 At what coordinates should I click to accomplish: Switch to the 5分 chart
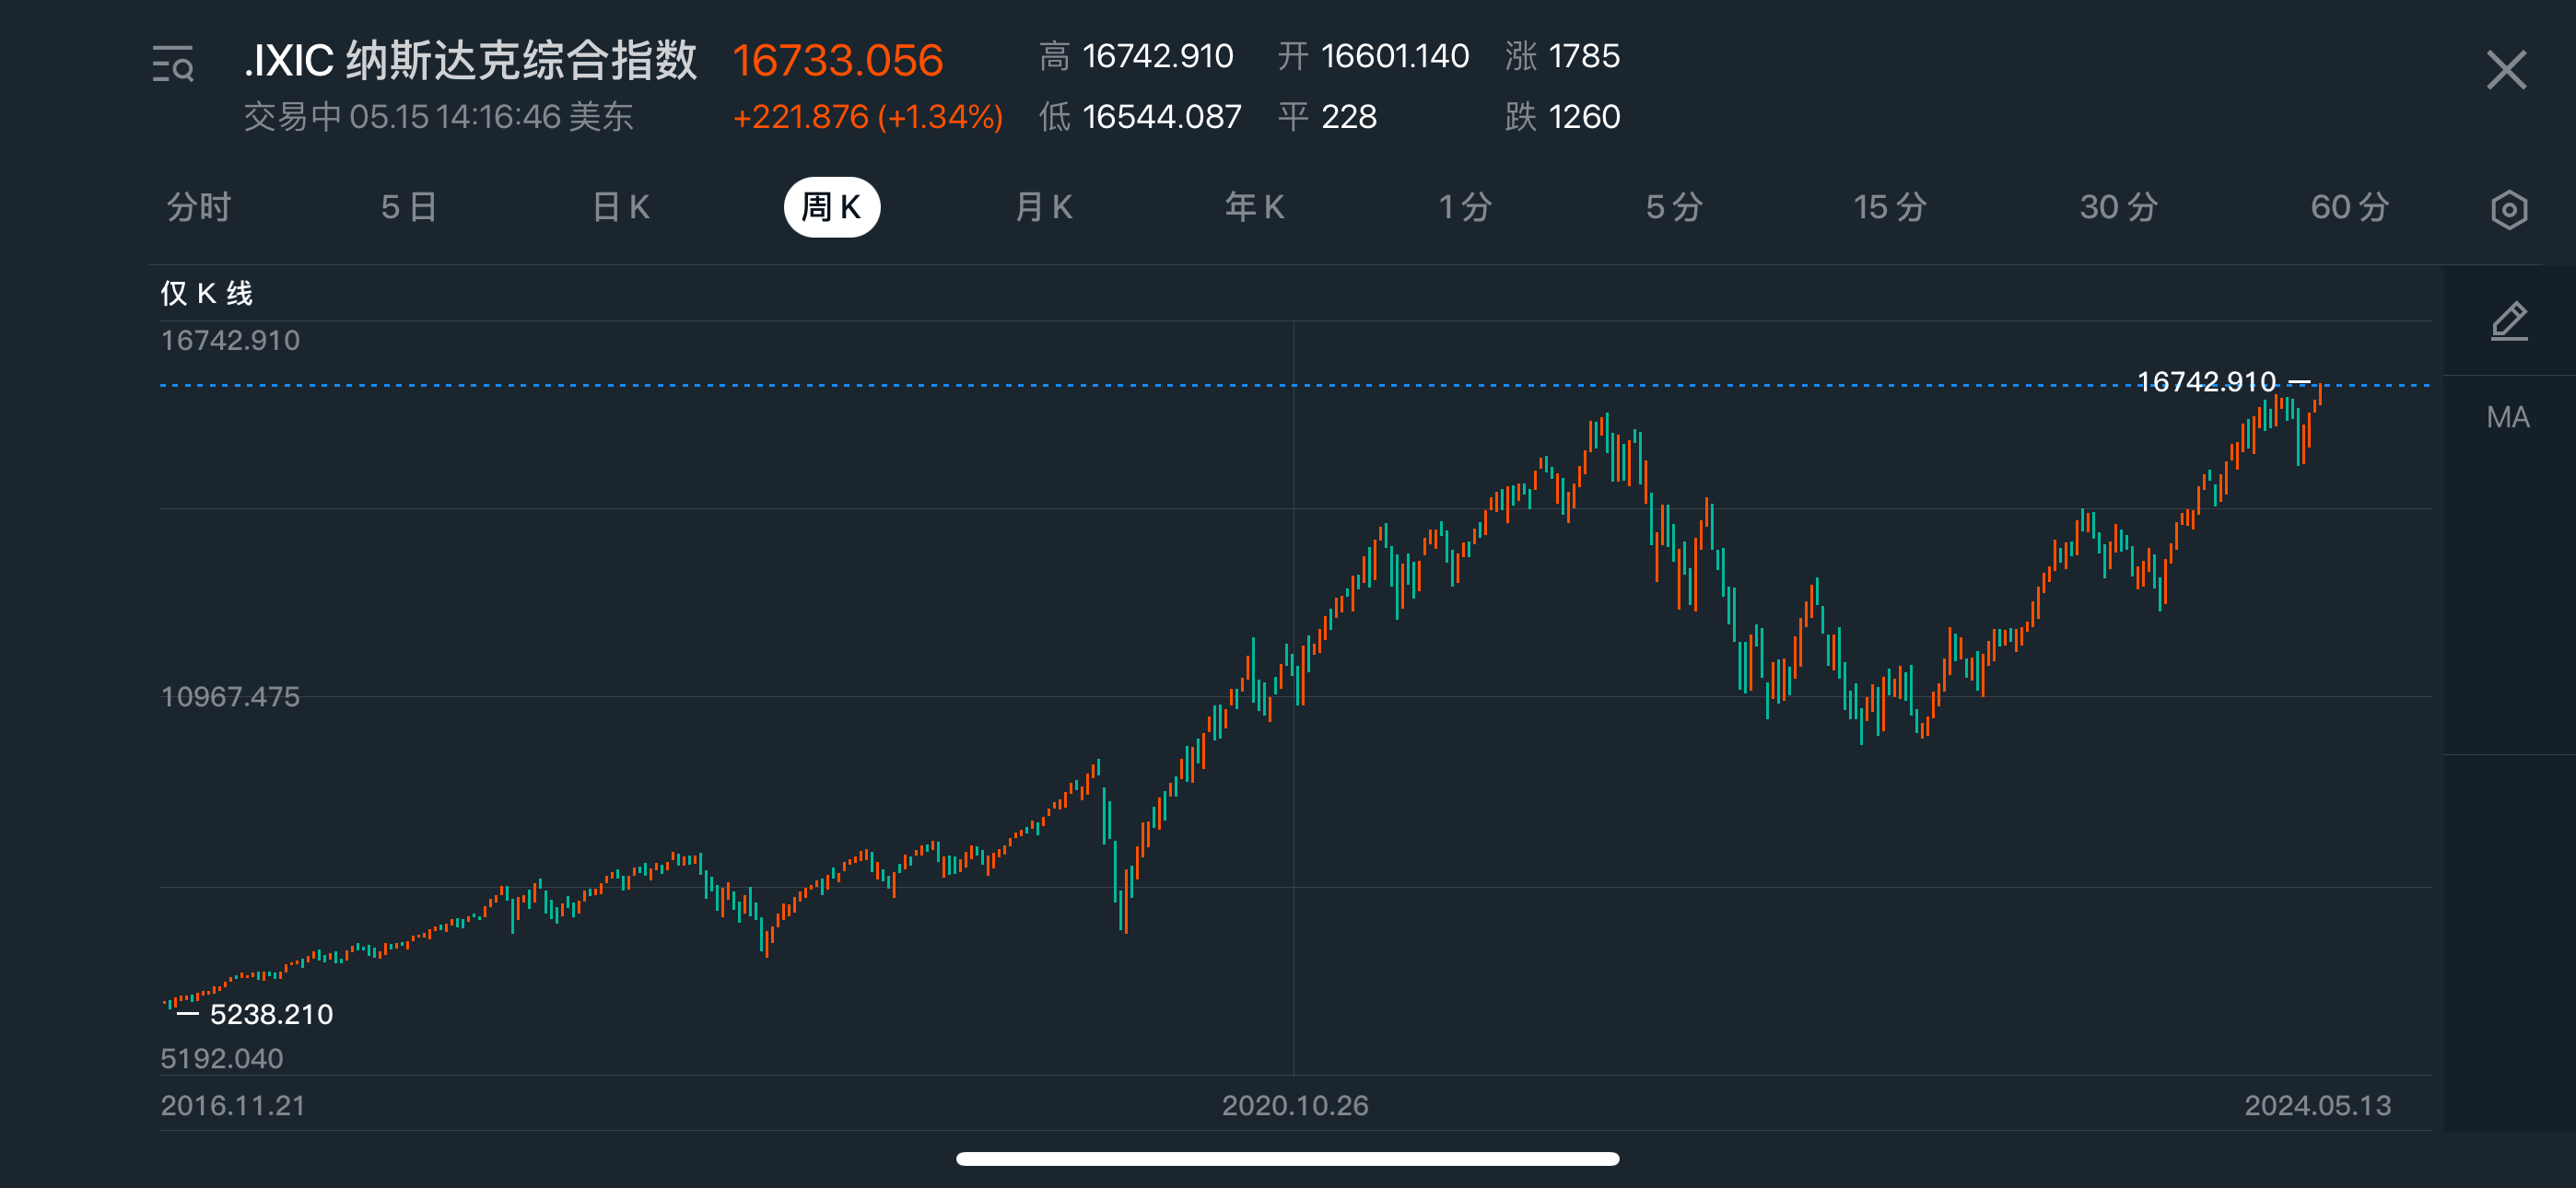1675,207
